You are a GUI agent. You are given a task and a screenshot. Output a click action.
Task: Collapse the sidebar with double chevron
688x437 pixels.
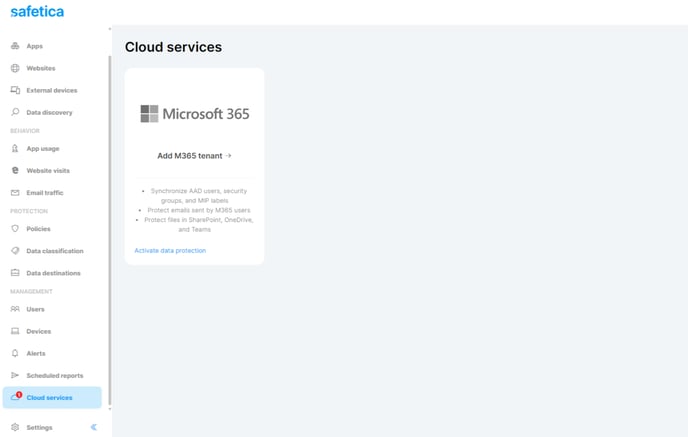(93, 427)
